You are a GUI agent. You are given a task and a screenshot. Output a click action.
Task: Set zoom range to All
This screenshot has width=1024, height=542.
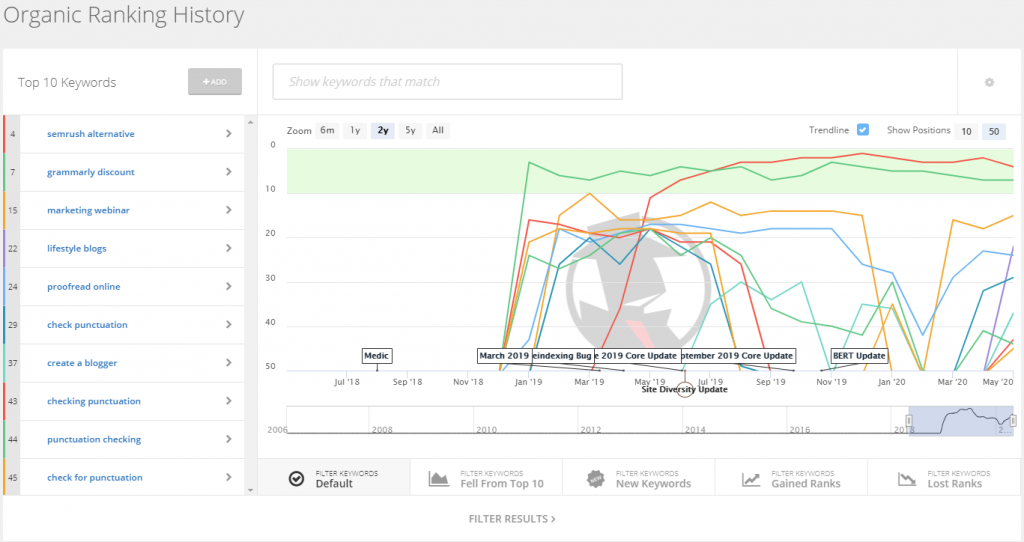pyautogui.click(x=437, y=130)
